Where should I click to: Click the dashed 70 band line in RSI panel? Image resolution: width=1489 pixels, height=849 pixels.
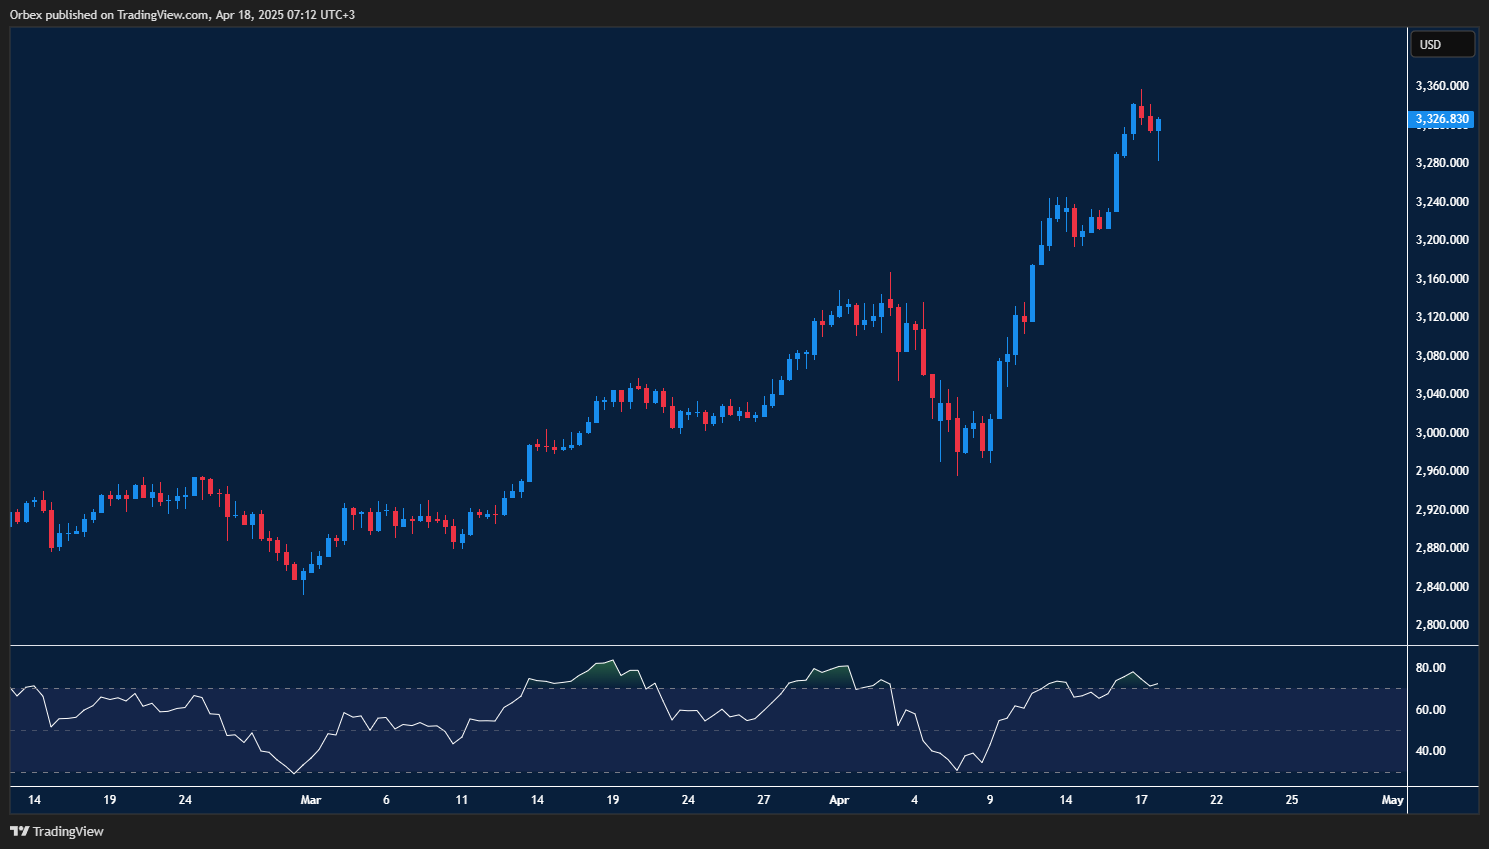point(400,688)
